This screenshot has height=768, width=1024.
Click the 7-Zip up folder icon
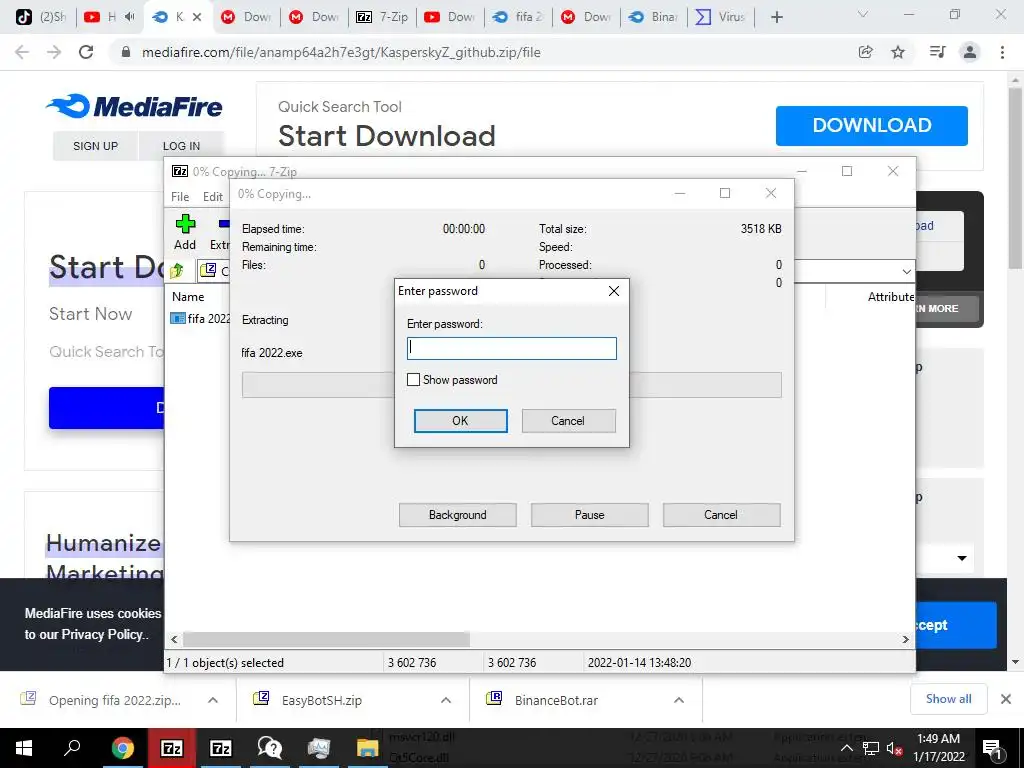pyautogui.click(x=176, y=270)
